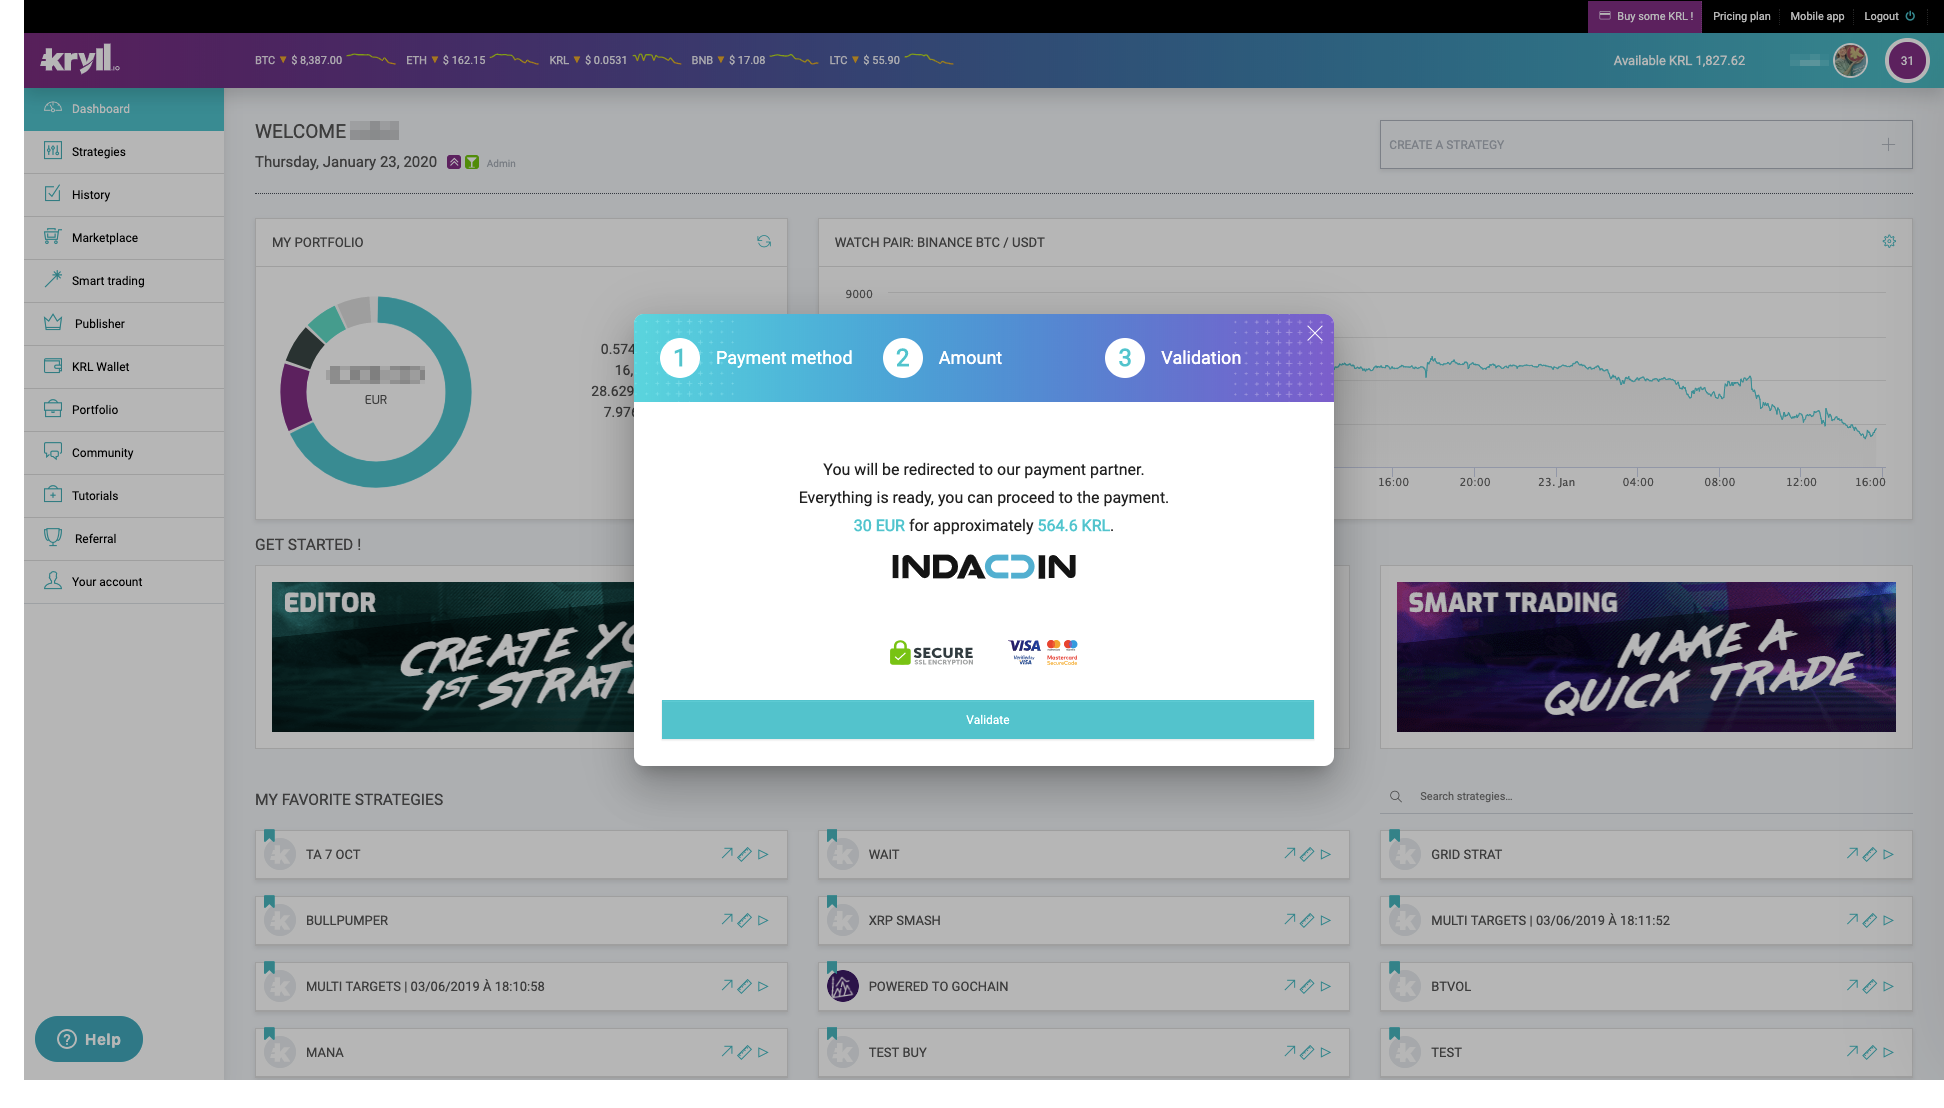1944x1108 pixels.
Task: Close the payment dialog with the X
Action: click(x=1314, y=334)
